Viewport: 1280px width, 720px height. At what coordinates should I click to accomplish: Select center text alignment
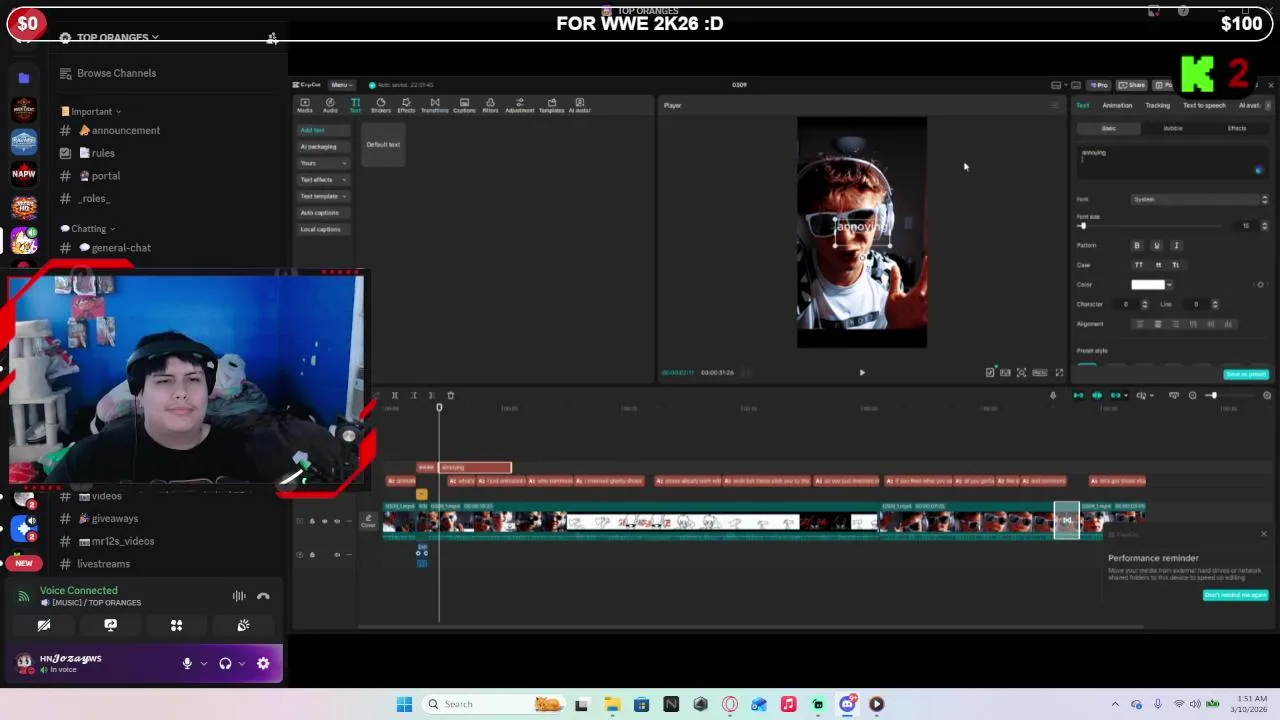(1158, 324)
